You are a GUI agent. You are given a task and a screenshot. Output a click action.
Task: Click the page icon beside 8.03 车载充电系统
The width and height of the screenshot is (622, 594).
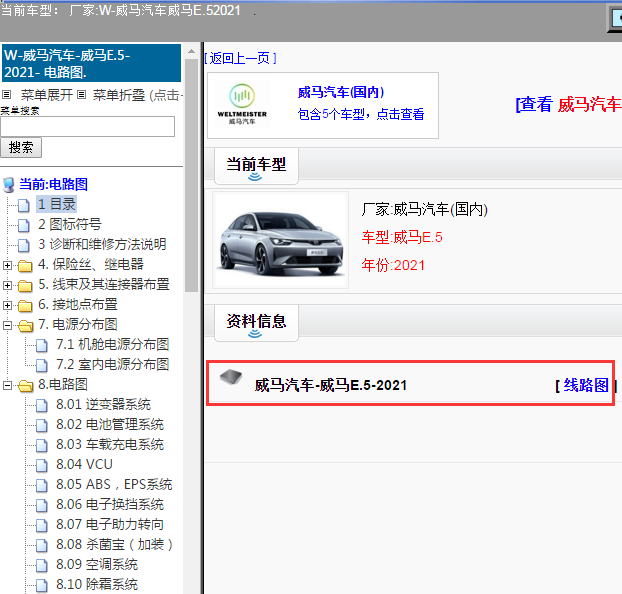coord(42,445)
